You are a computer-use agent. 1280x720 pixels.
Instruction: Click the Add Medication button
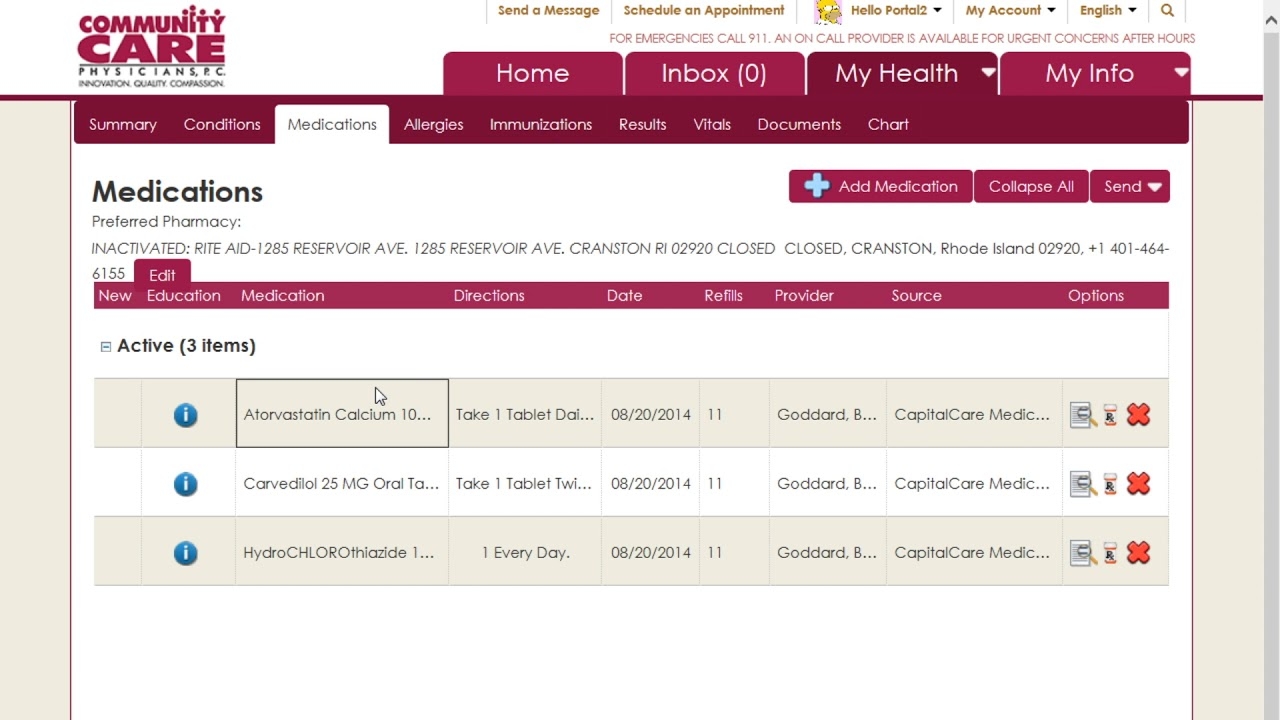coord(880,187)
